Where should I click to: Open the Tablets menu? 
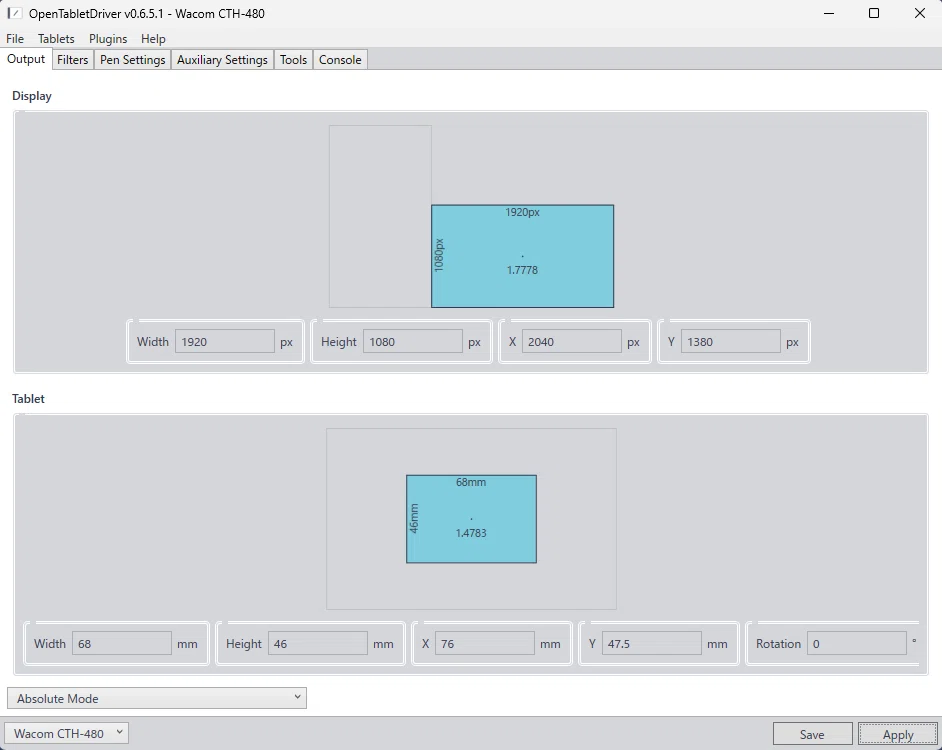point(56,38)
